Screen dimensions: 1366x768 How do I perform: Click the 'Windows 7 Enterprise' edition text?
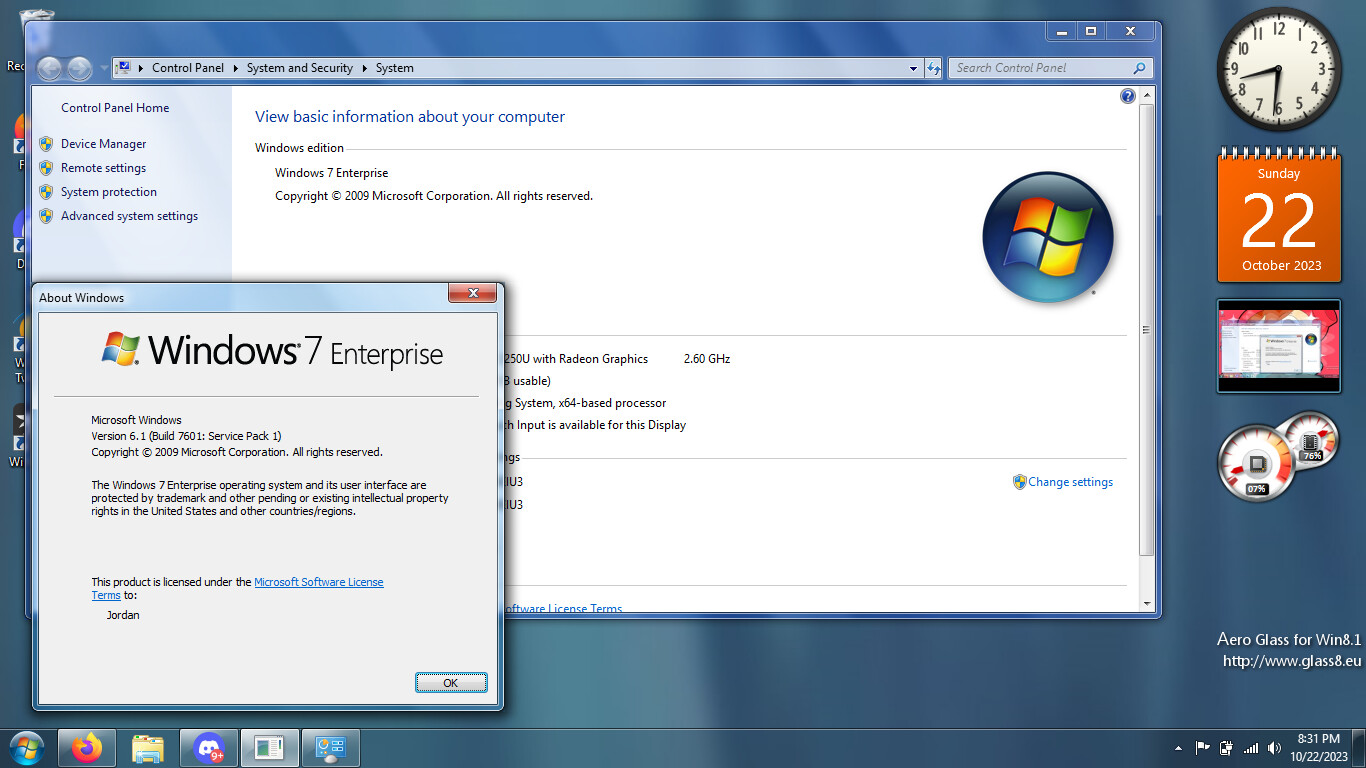pyautogui.click(x=332, y=173)
